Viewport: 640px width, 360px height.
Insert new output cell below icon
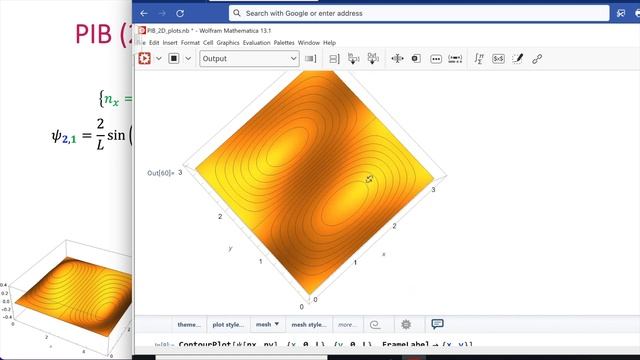(373, 59)
